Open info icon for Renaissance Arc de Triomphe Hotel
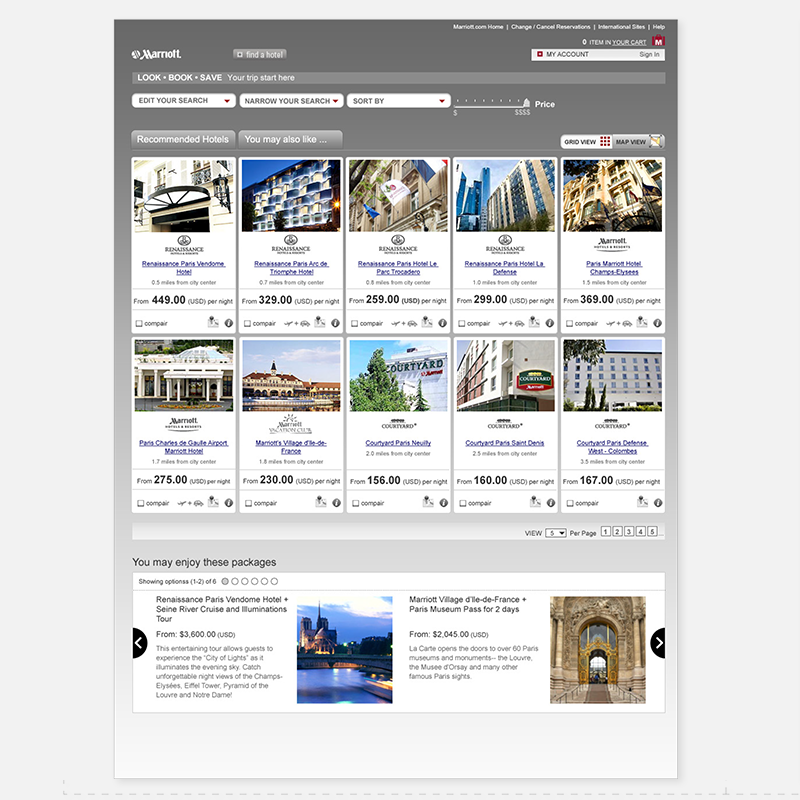This screenshot has width=800, height=800. 336,323
